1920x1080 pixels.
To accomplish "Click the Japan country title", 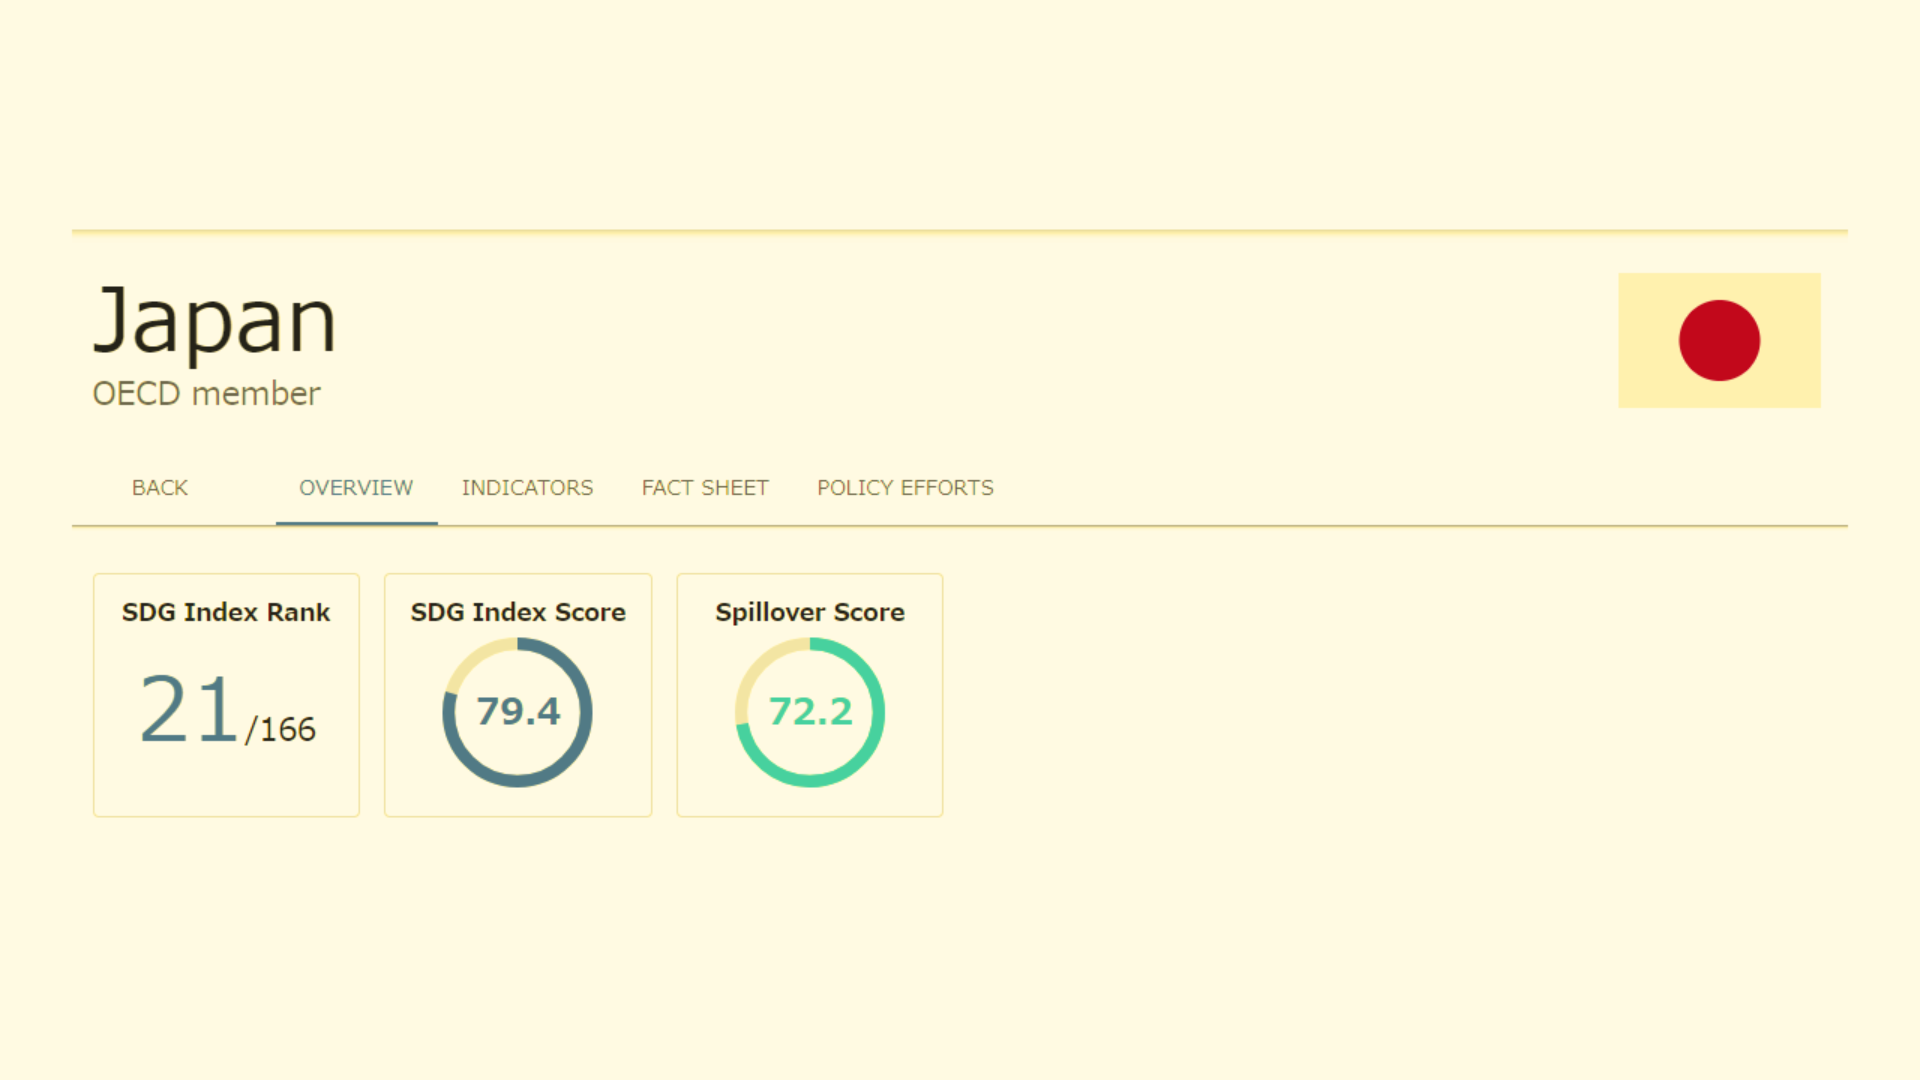I will (x=215, y=320).
